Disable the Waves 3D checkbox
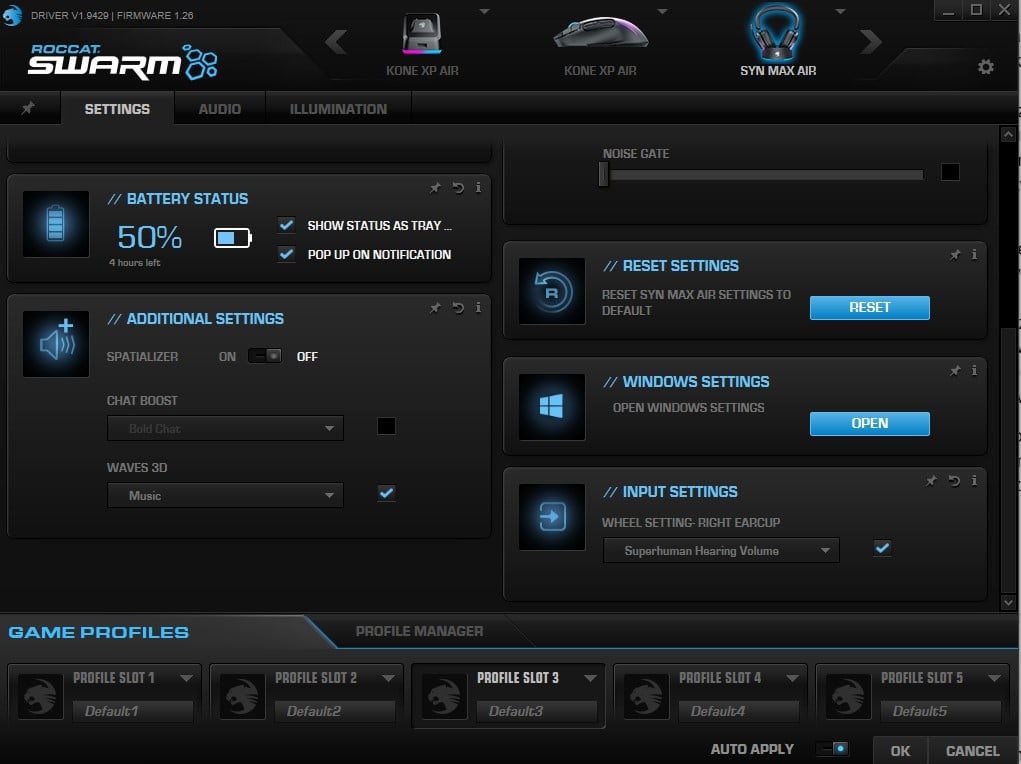 (386, 493)
